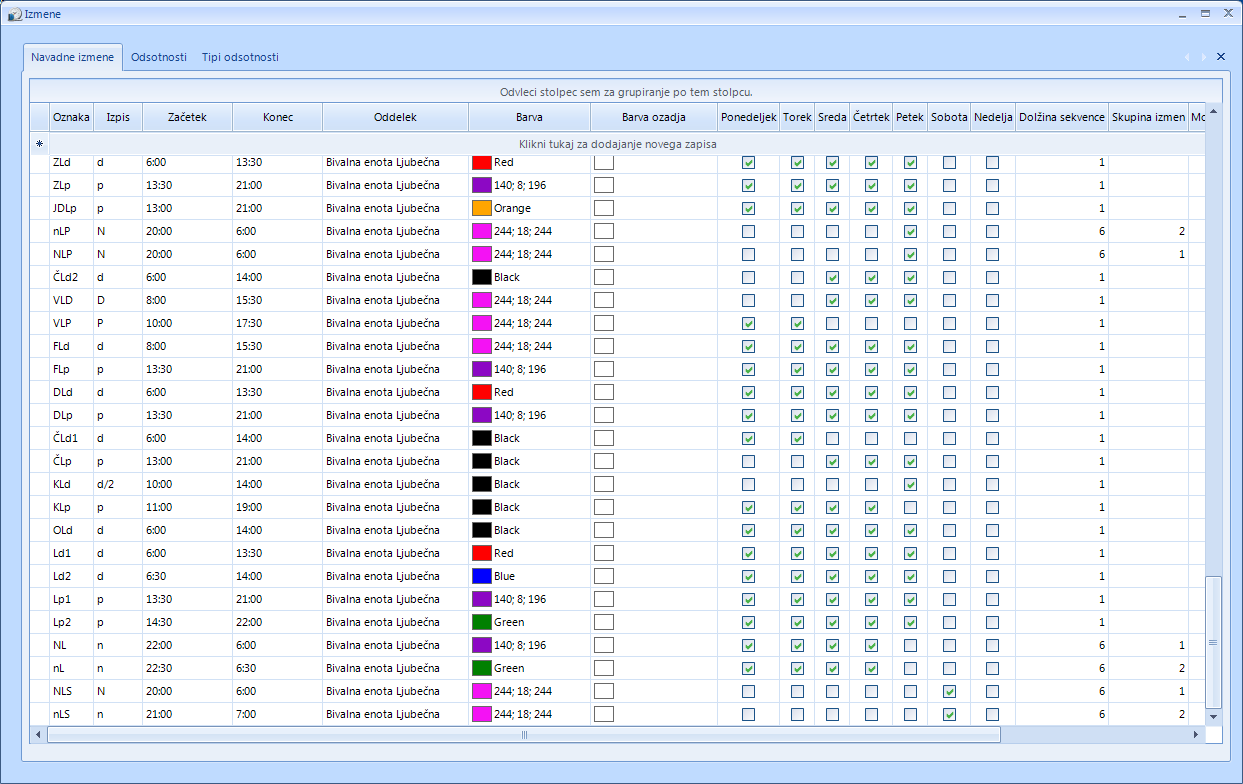Click the horizontal scrollbar right arrow

coord(1195,735)
